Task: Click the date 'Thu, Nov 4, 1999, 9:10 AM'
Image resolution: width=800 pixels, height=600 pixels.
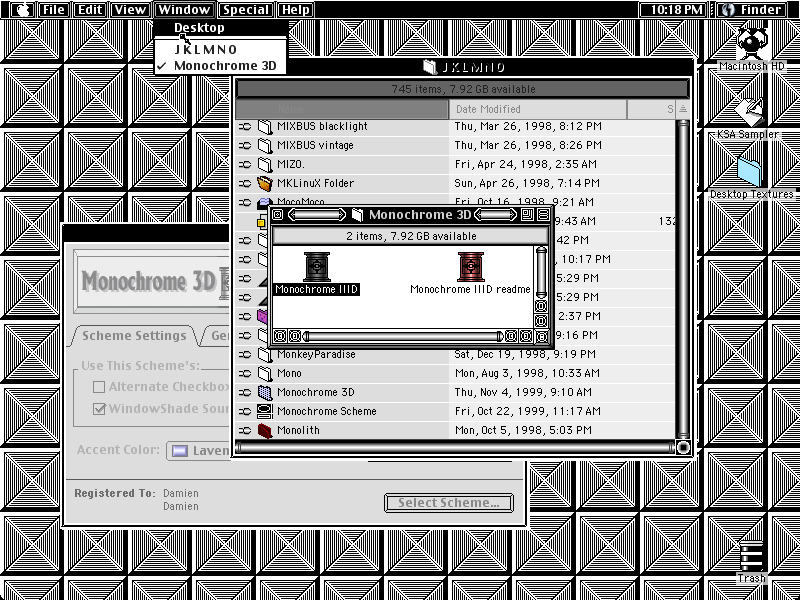Action: 523,392
